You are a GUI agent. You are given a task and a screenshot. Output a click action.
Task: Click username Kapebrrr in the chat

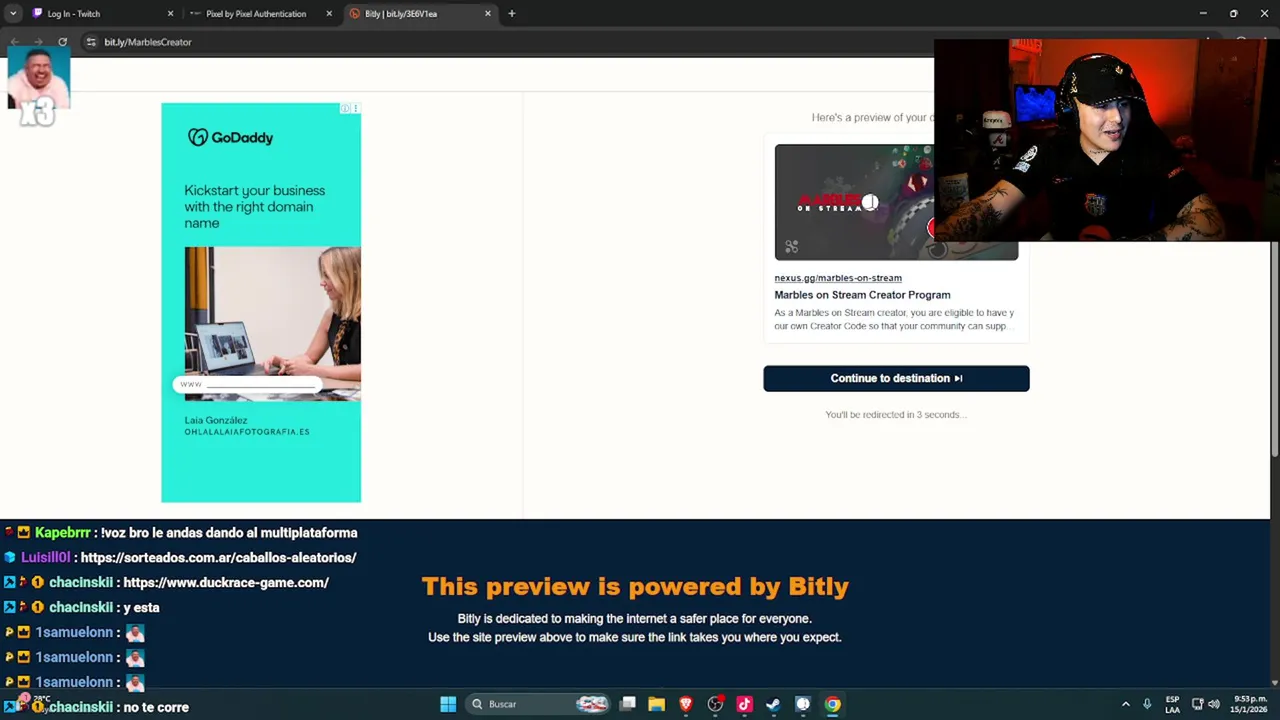pyautogui.click(x=63, y=533)
